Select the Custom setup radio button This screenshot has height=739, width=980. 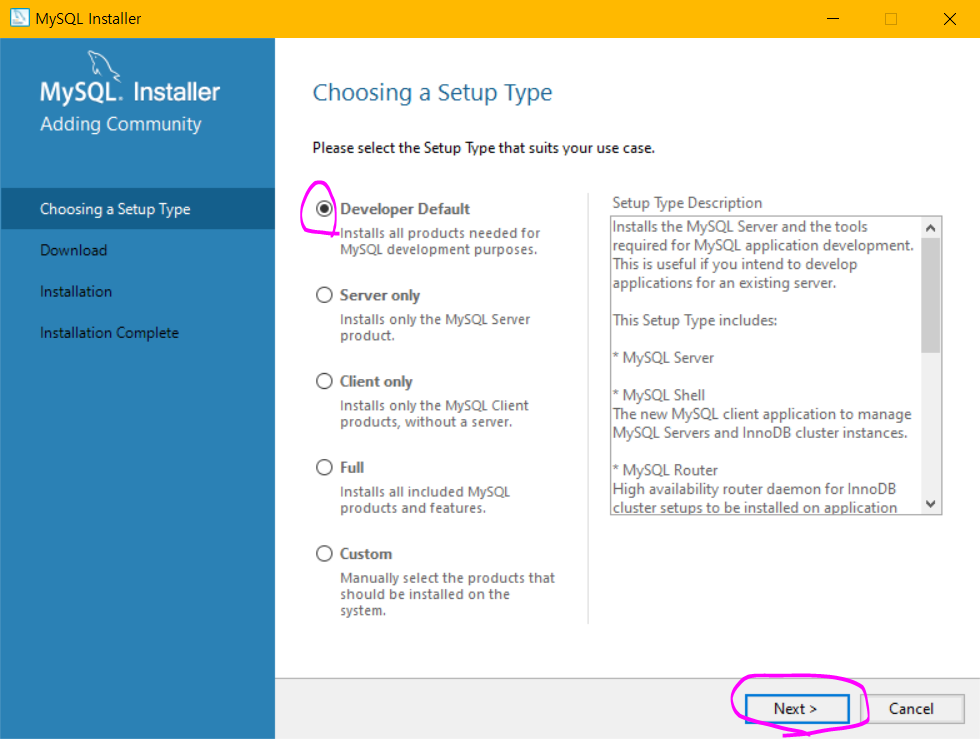pos(324,554)
